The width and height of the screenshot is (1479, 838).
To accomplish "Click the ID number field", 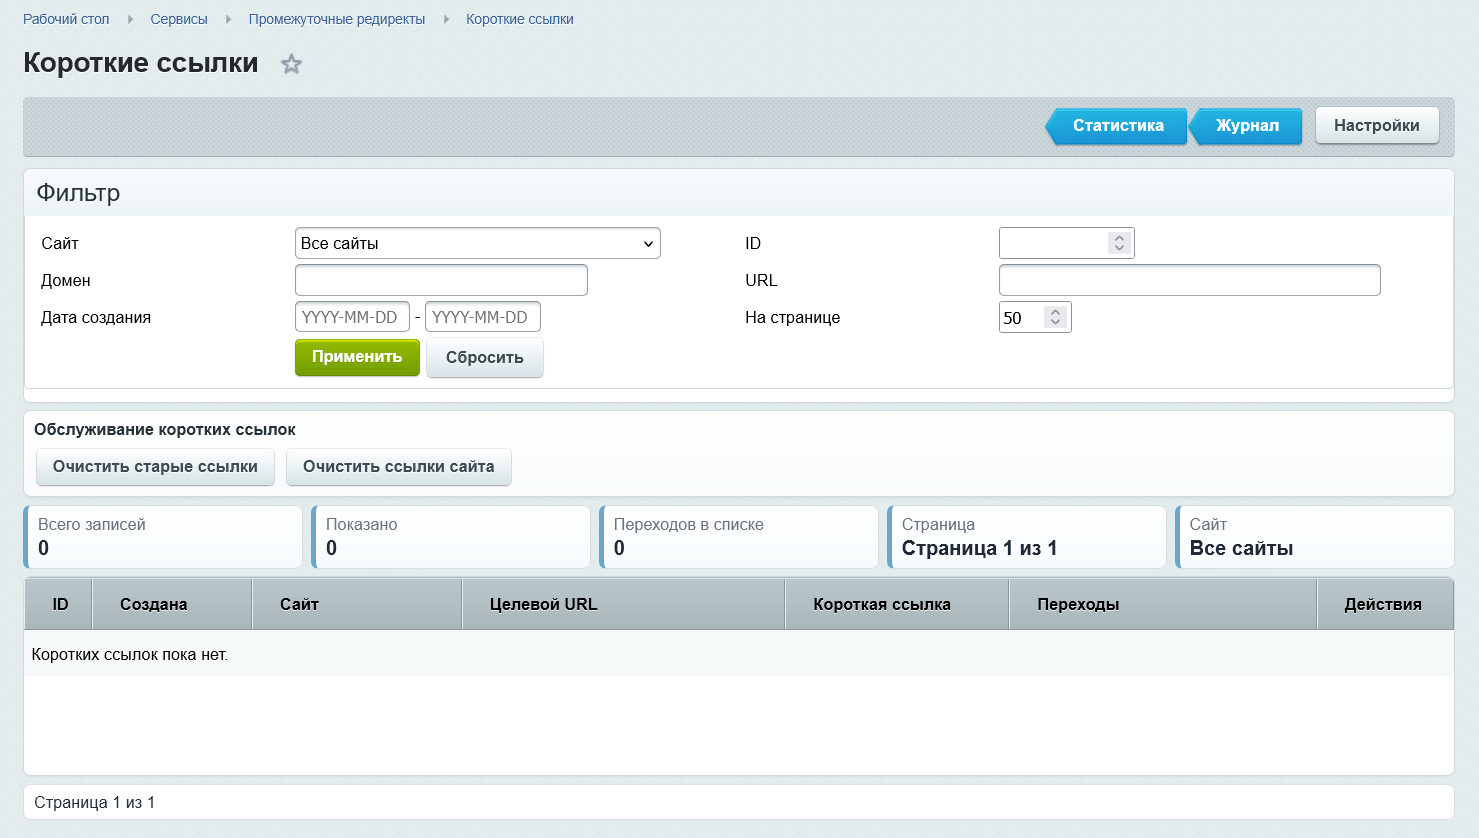I will (1054, 243).
